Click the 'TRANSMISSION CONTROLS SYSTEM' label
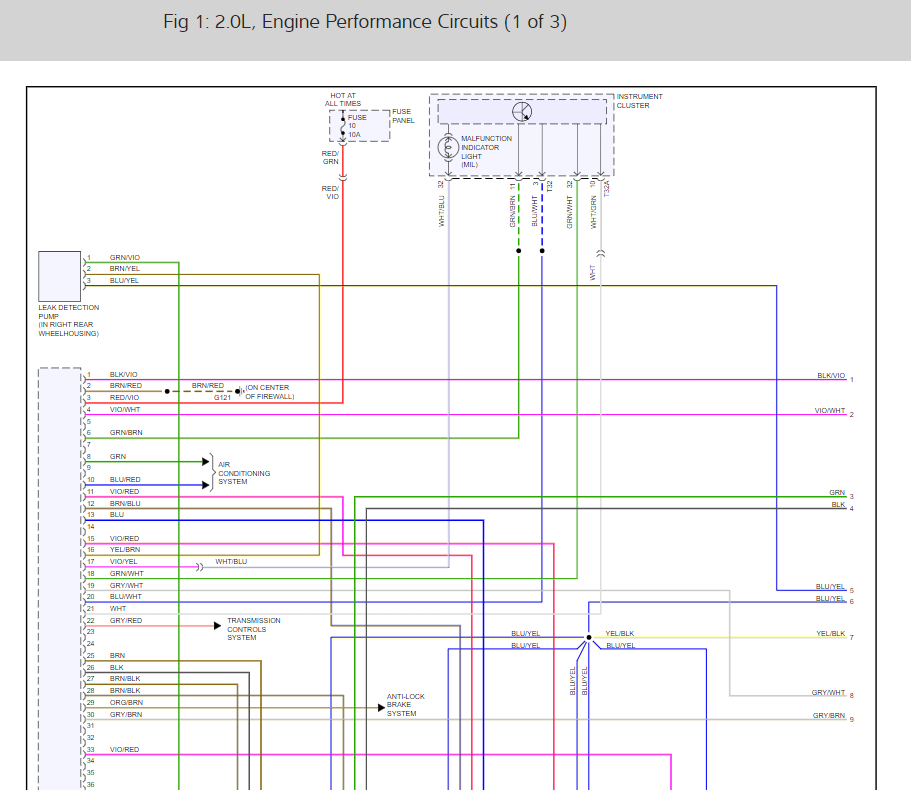Viewport: 911px width, 812px height. coord(253,629)
